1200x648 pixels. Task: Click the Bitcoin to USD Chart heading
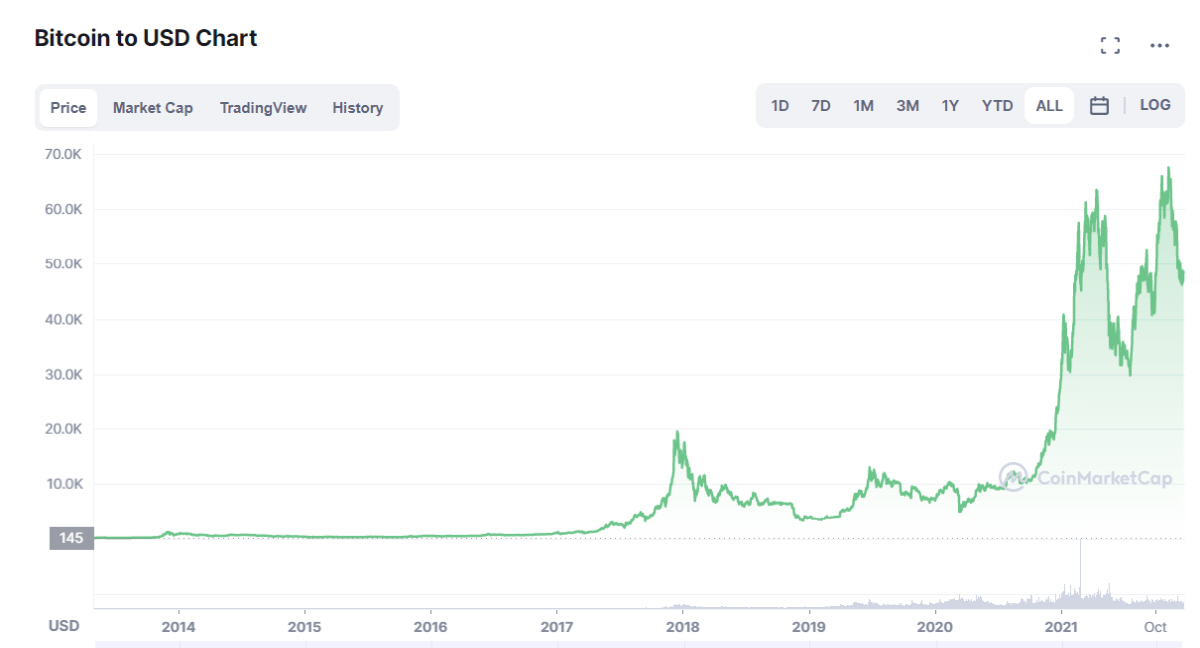[146, 38]
